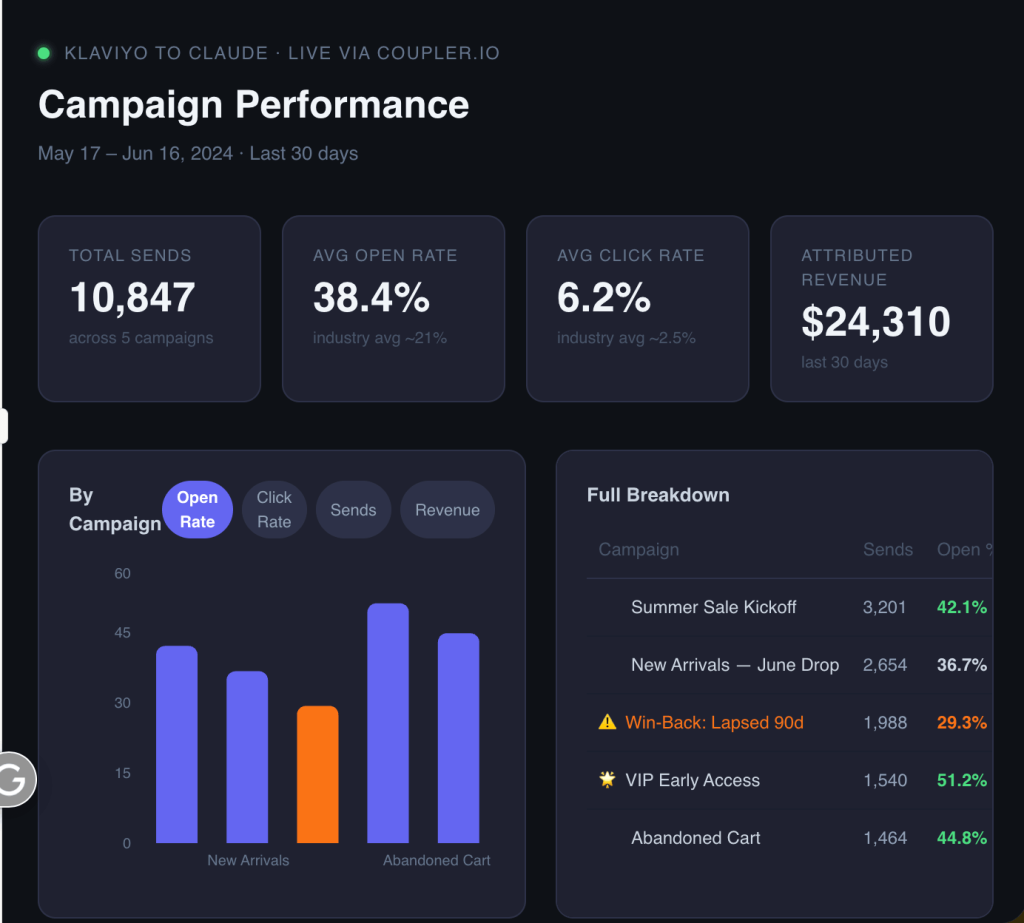Switch chart to Sends metric
This screenshot has height=923, width=1024.
353,510
